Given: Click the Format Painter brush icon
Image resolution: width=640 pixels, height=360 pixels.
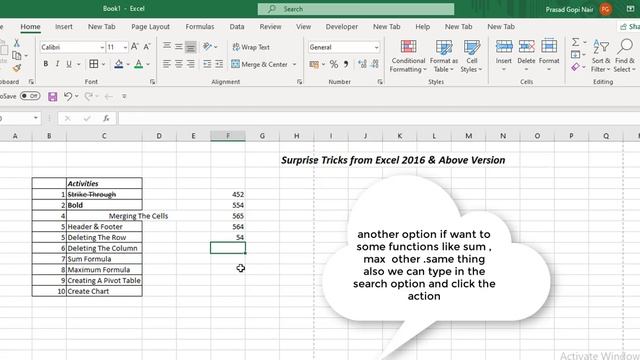Looking at the screenshot, I should (17, 68).
